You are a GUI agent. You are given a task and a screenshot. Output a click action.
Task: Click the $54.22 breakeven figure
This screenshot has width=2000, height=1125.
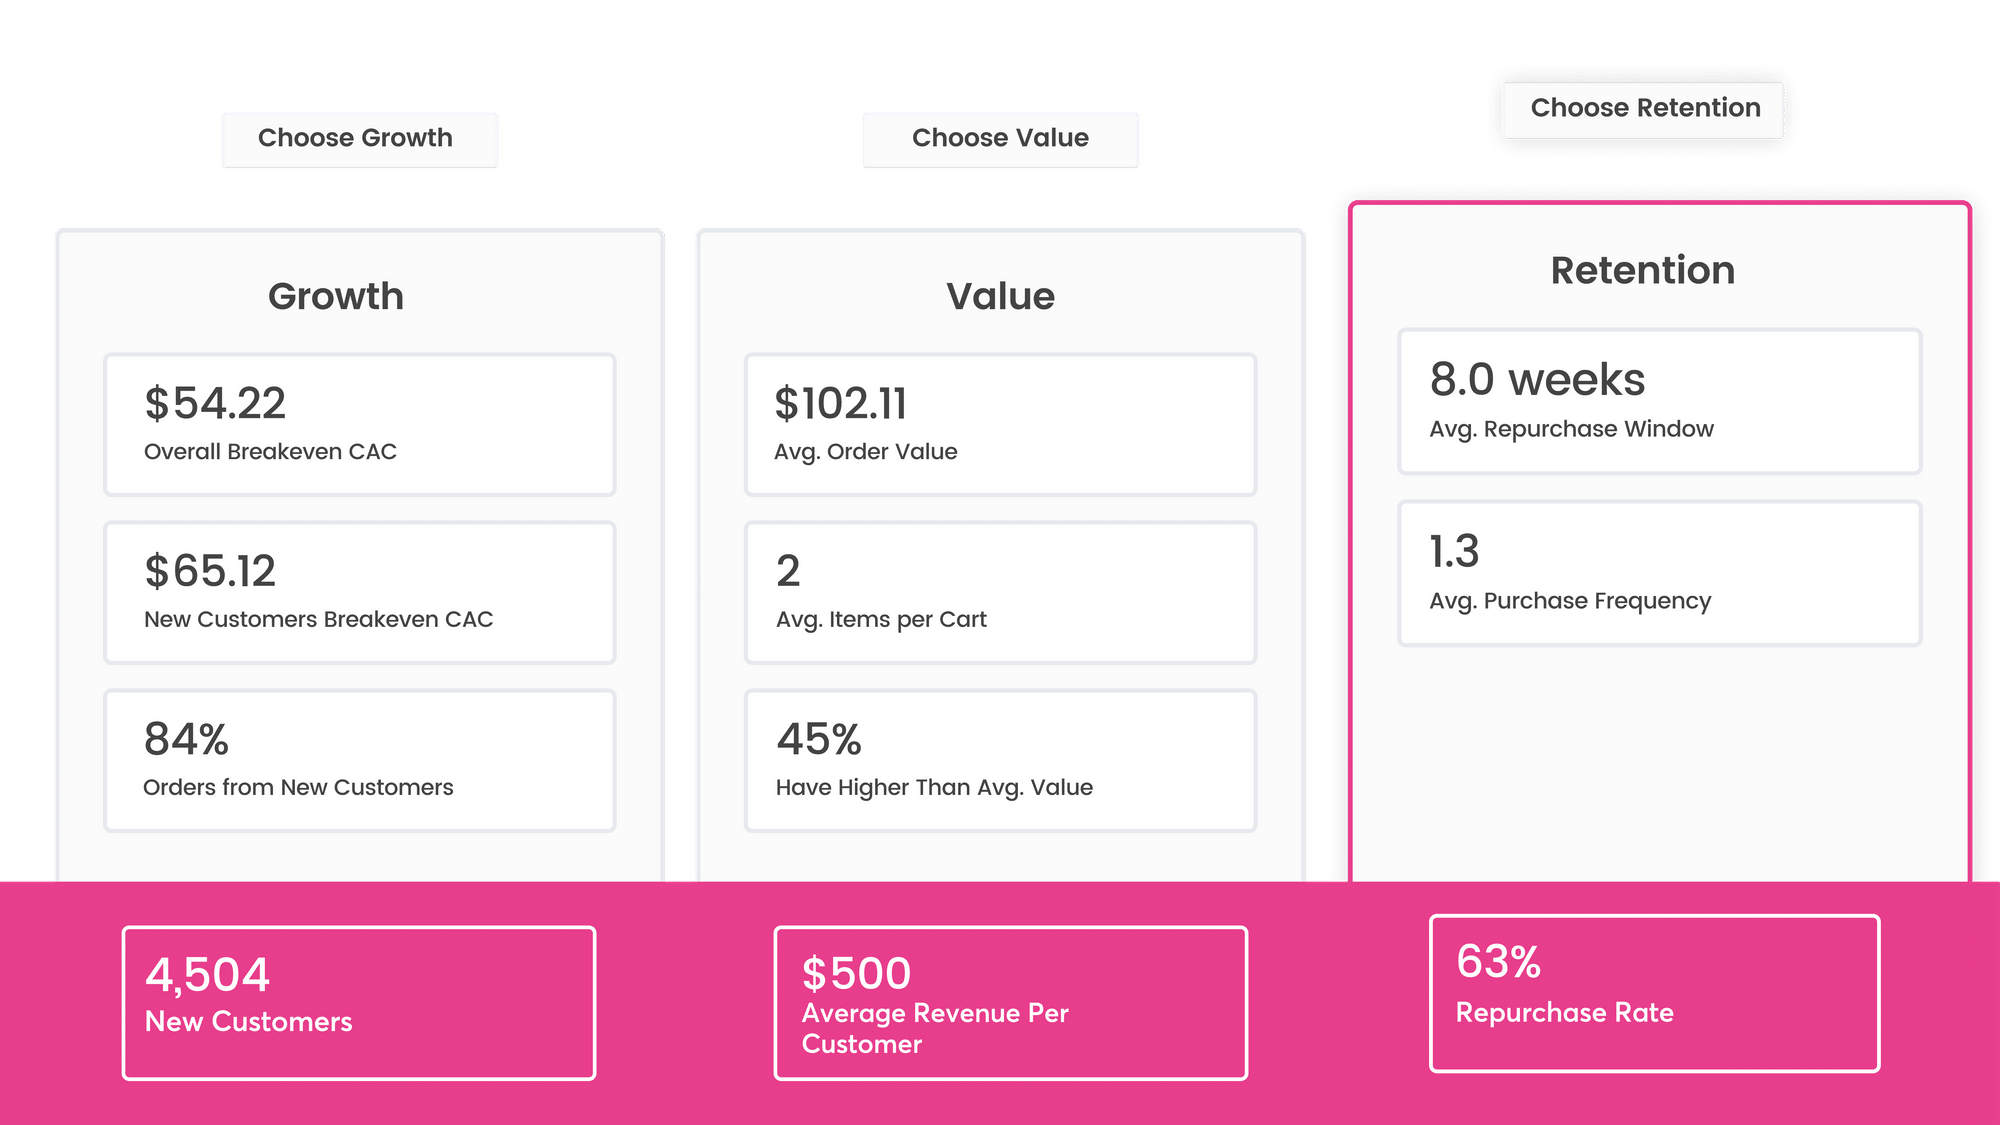click(215, 403)
